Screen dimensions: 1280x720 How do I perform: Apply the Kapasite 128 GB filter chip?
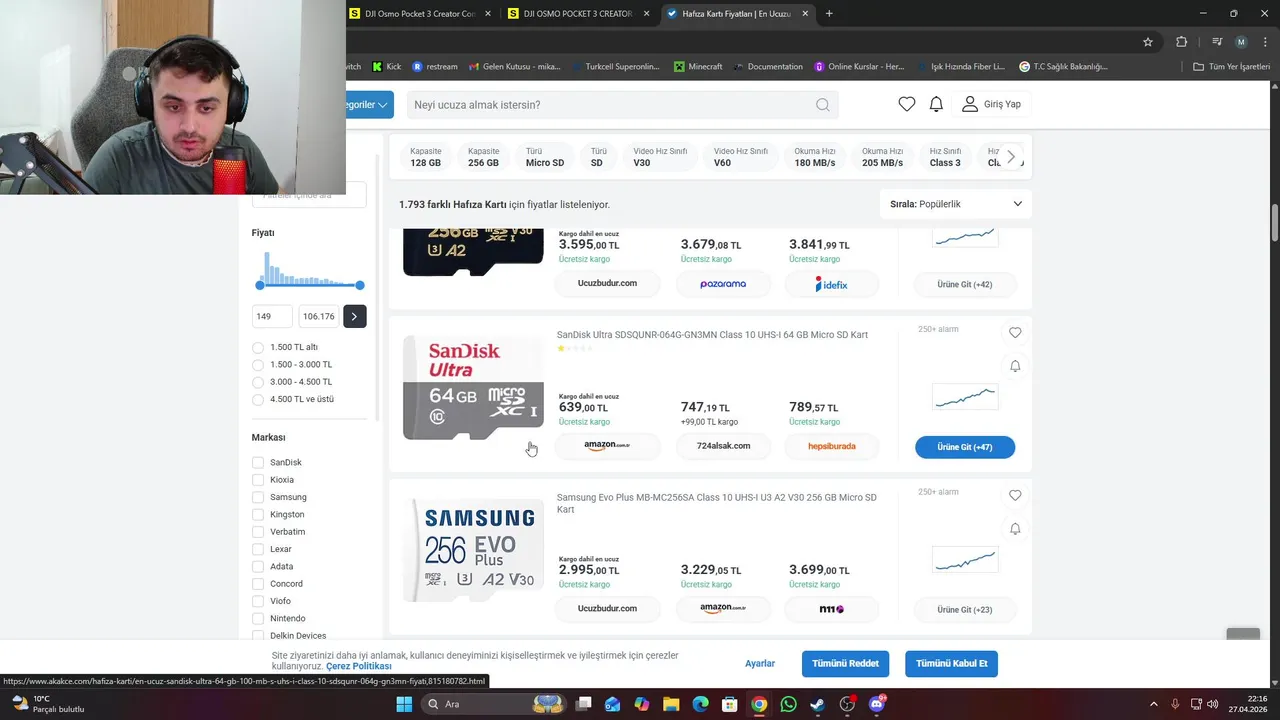click(x=426, y=157)
